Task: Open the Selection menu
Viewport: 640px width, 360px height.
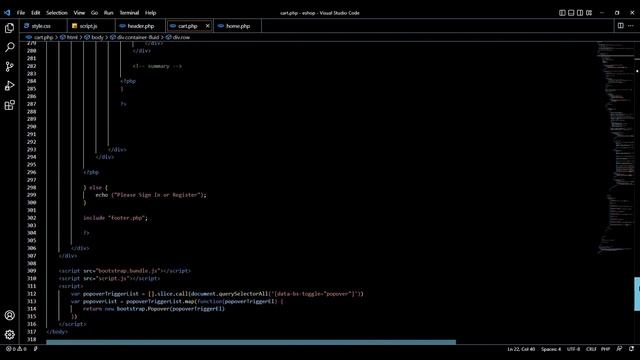Action: click(x=57, y=13)
